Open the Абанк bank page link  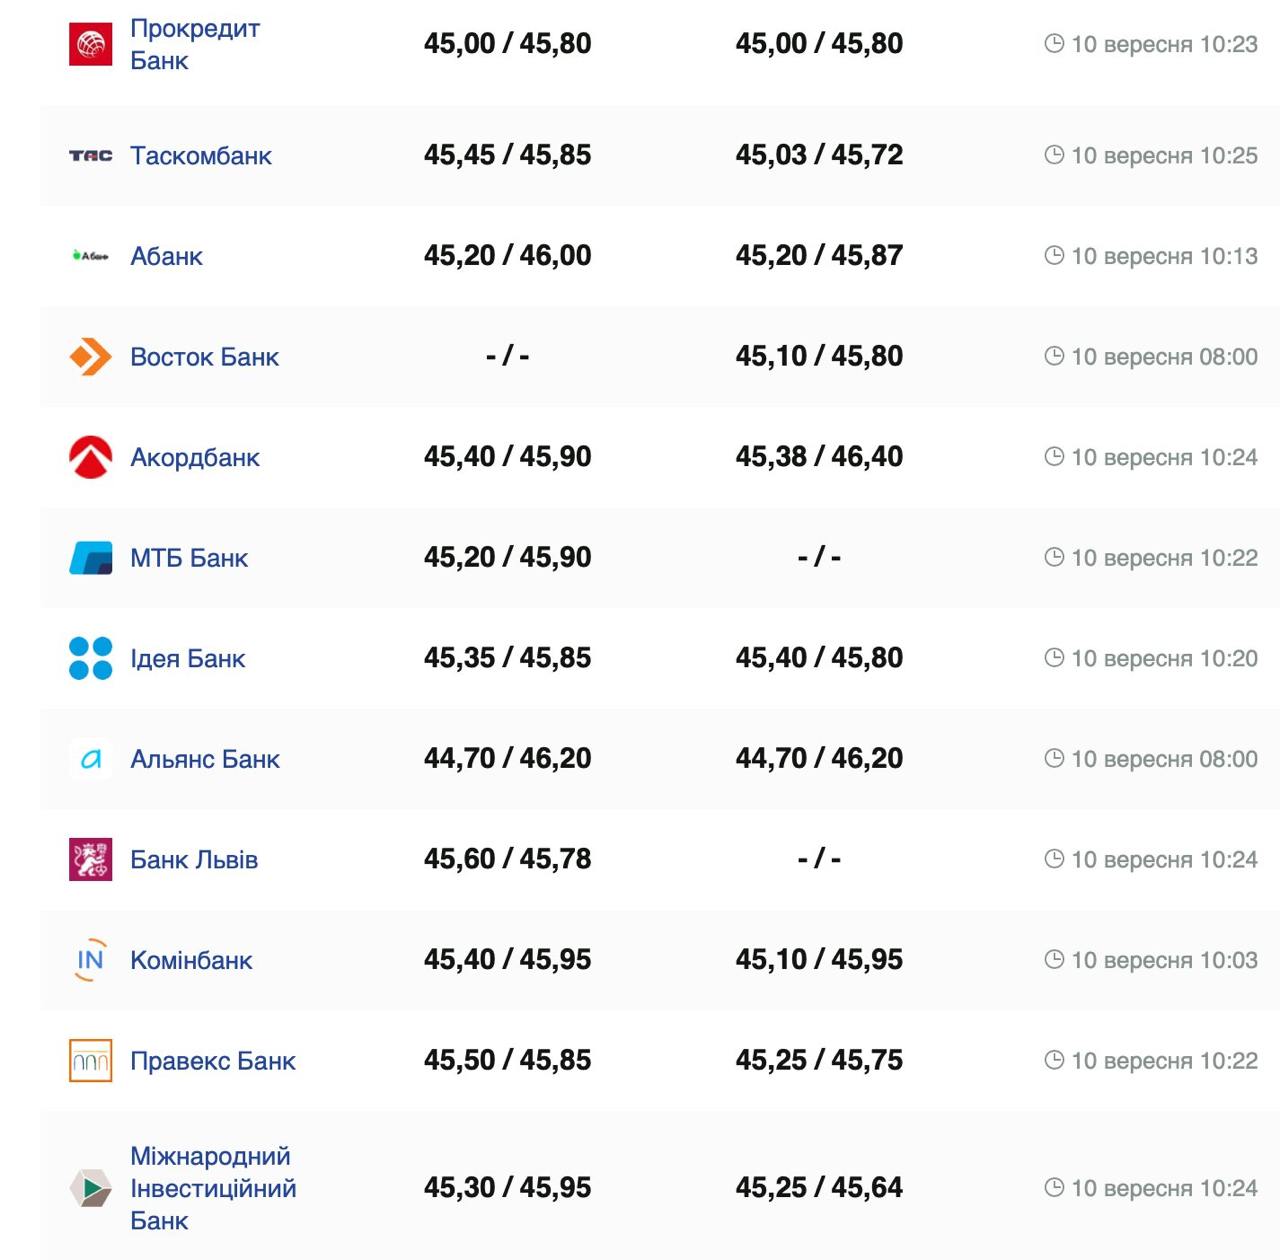pos(166,256)
